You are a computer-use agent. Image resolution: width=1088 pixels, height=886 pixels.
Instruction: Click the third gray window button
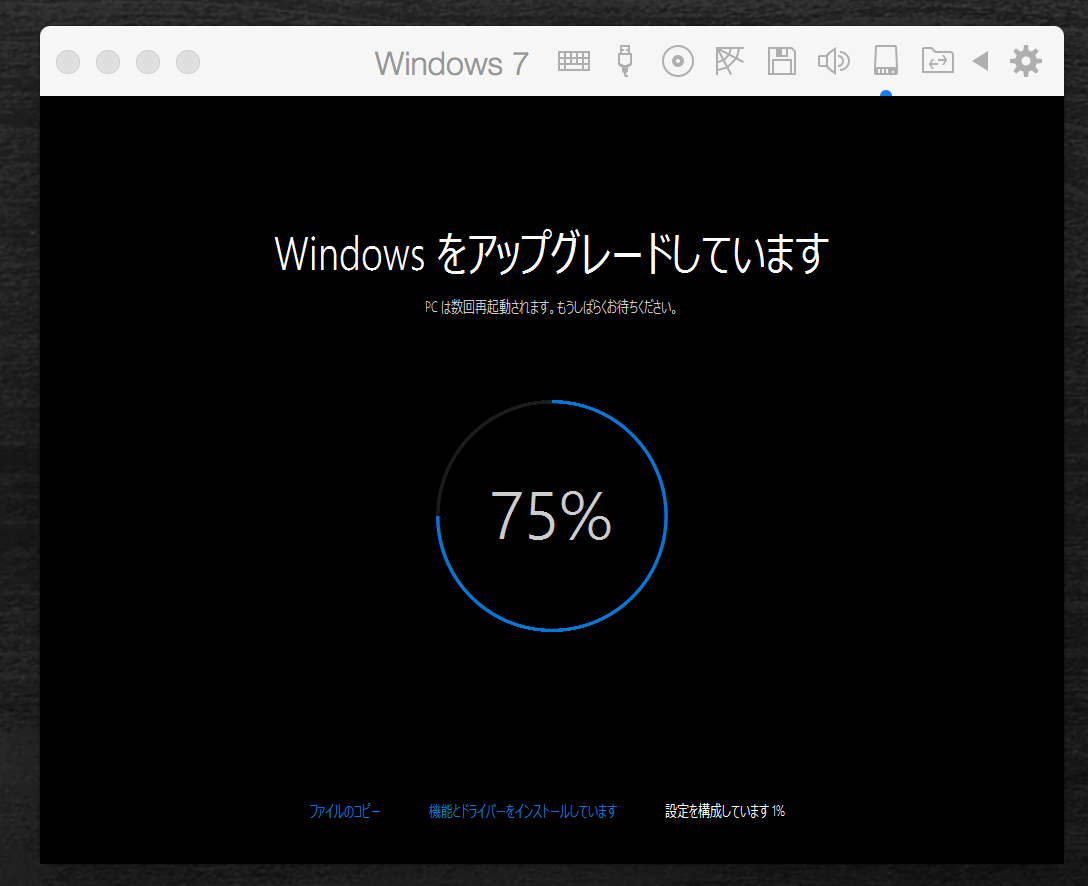(148, 62)
